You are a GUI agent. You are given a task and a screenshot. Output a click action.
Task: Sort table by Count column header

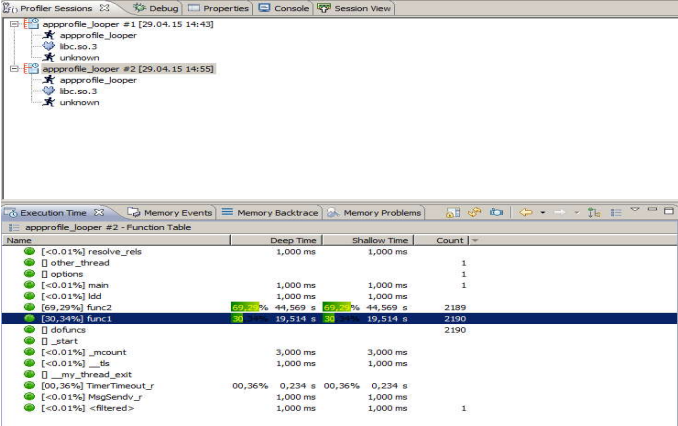point(441,240)
